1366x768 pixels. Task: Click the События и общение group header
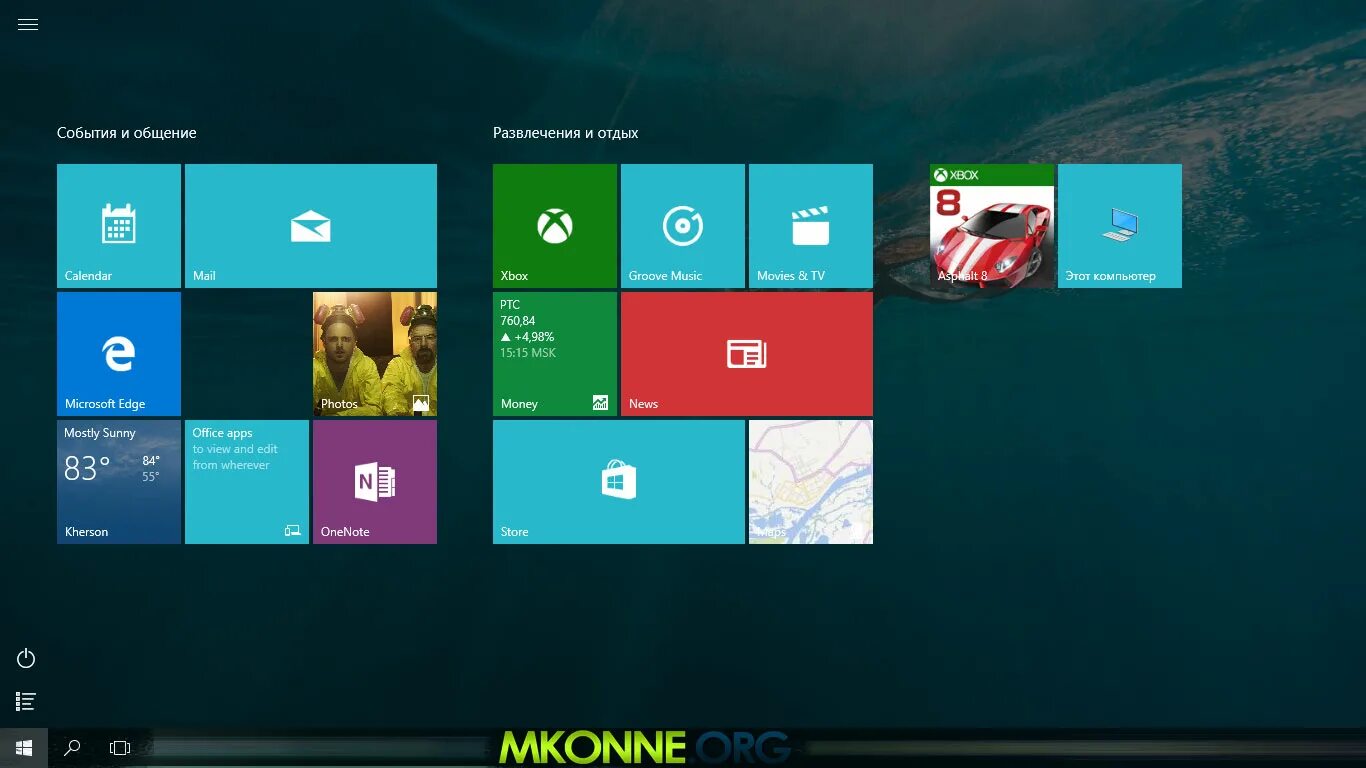point(127,133)
